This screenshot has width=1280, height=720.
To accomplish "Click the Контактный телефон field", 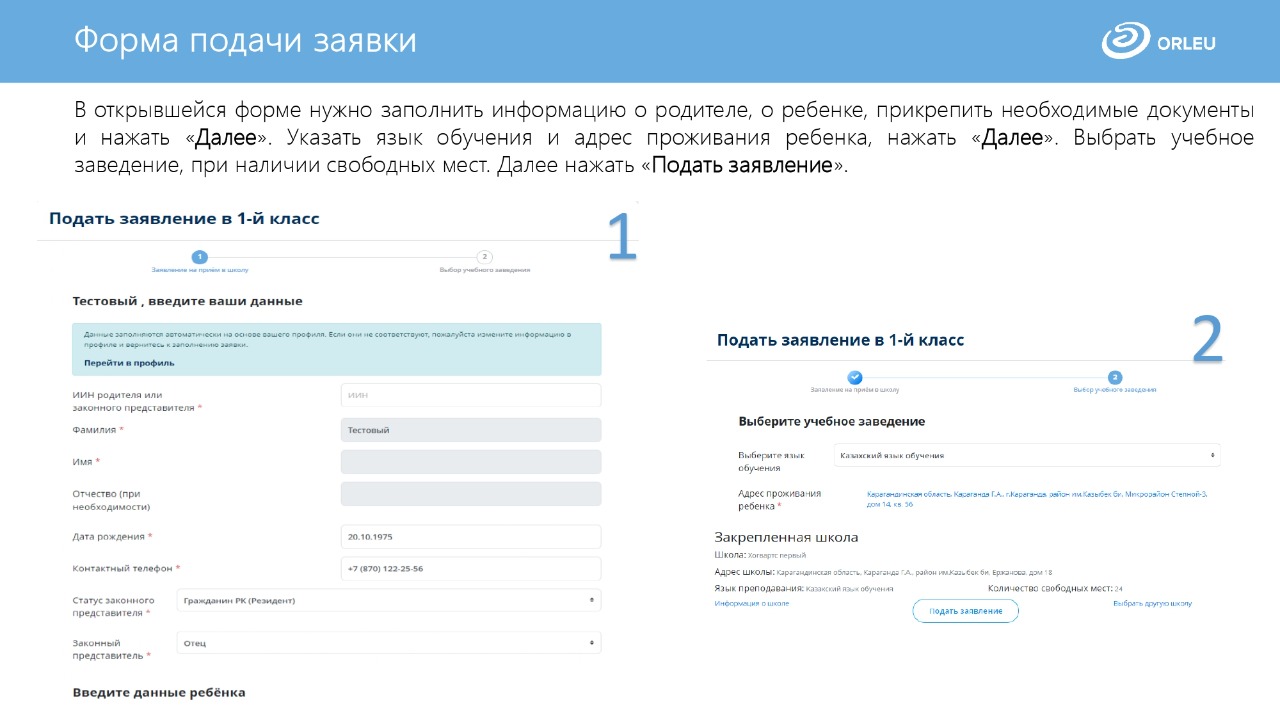I will point(470,569).
